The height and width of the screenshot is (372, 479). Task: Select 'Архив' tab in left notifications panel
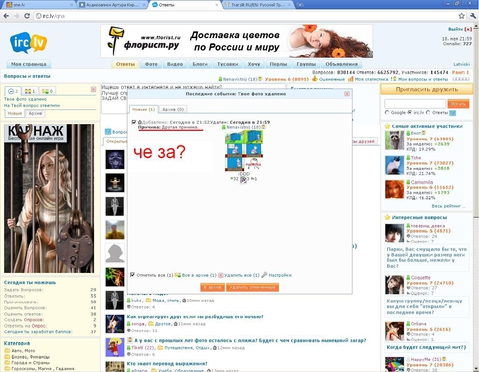pos(35,113)
